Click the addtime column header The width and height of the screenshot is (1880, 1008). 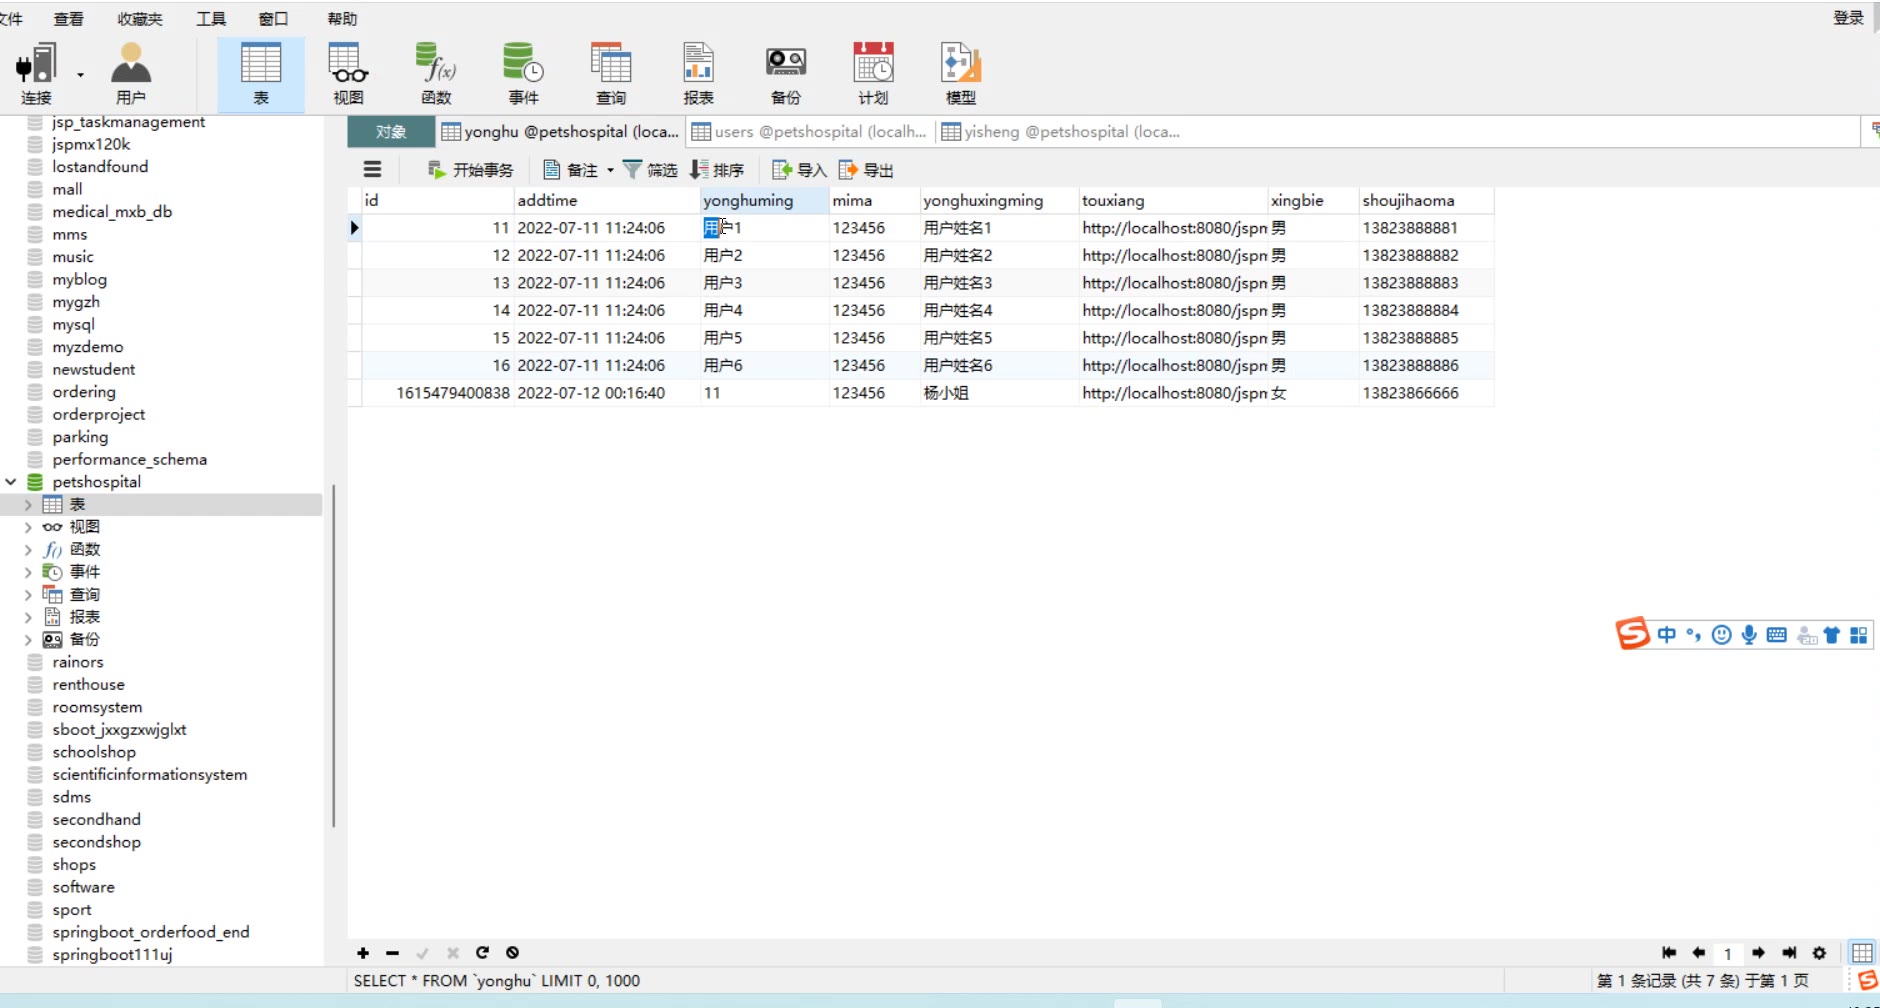click(x=607, y=200)
